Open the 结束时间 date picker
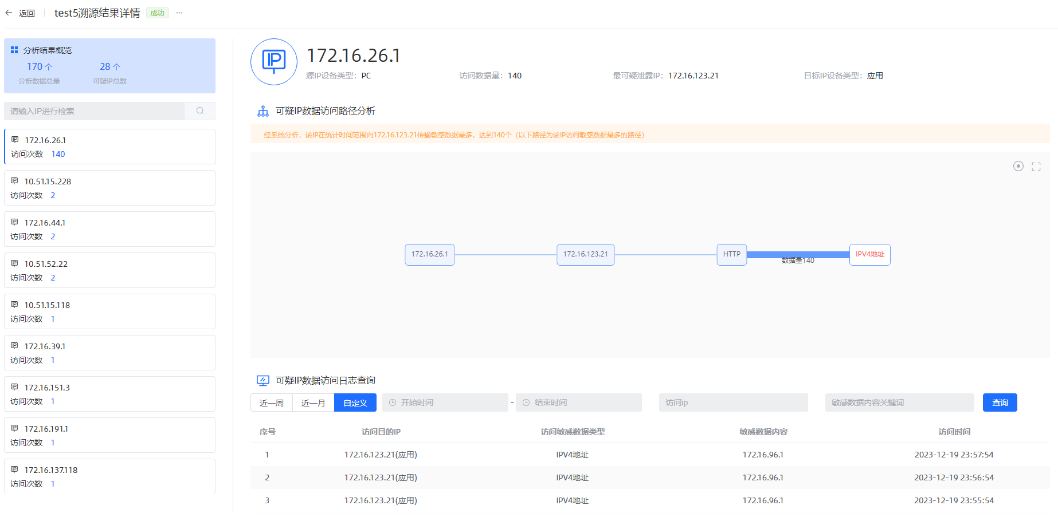 [x=579, y=403]
